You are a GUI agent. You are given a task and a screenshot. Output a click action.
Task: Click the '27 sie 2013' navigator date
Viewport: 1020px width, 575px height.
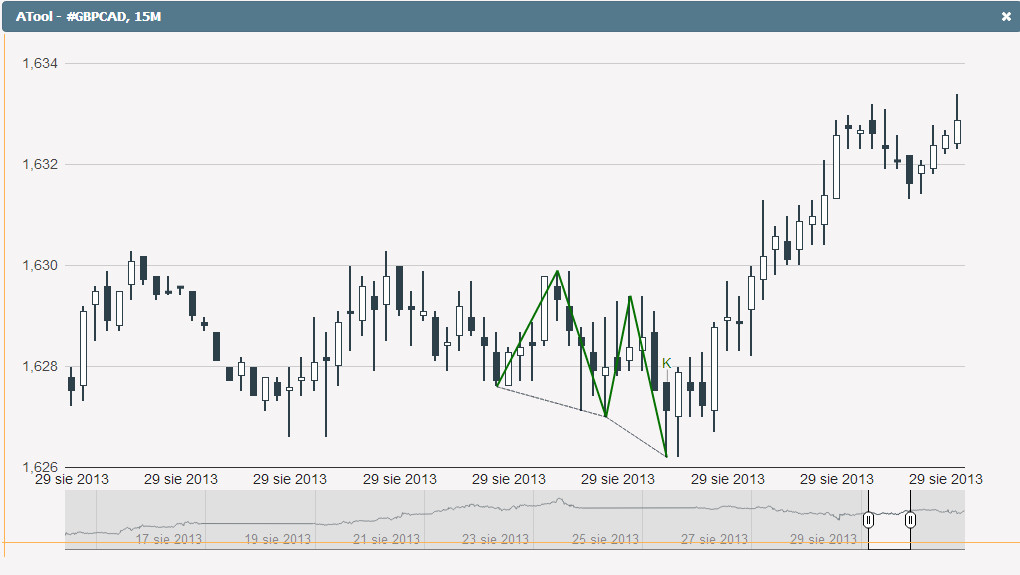tap(714, 539)
